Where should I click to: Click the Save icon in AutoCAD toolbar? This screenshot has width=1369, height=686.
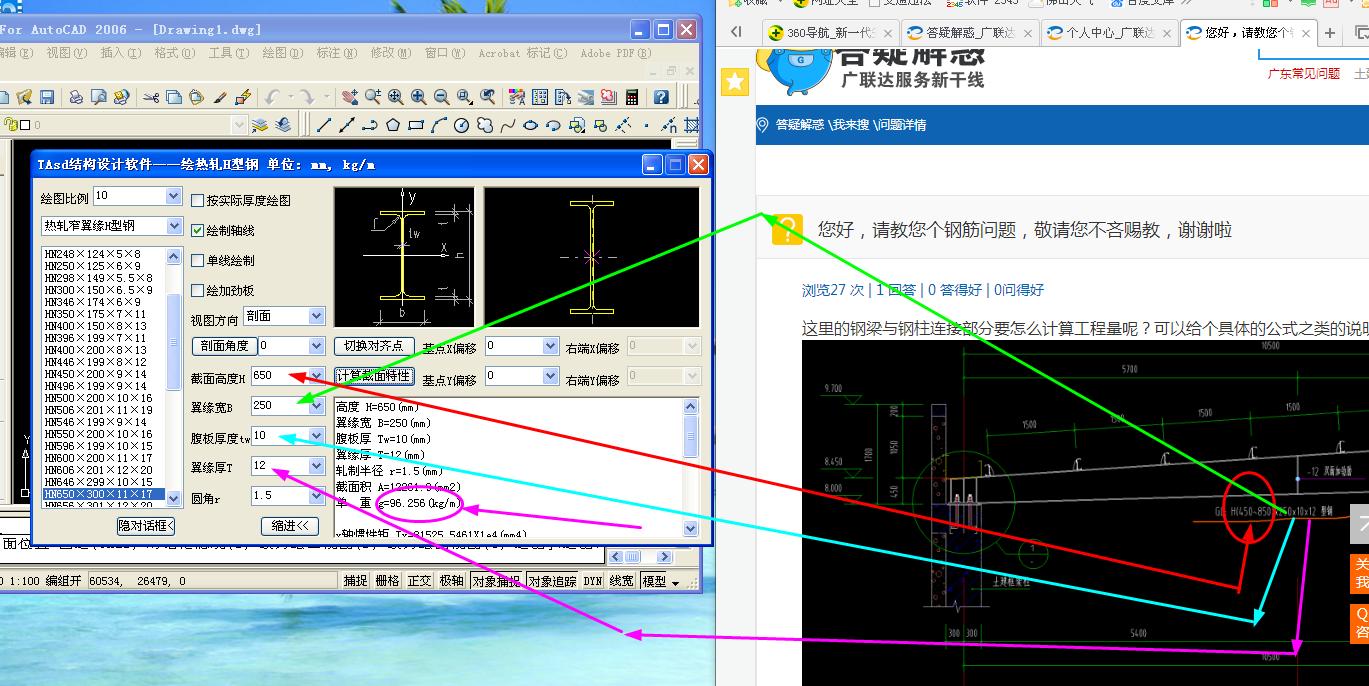coord(47,97)
